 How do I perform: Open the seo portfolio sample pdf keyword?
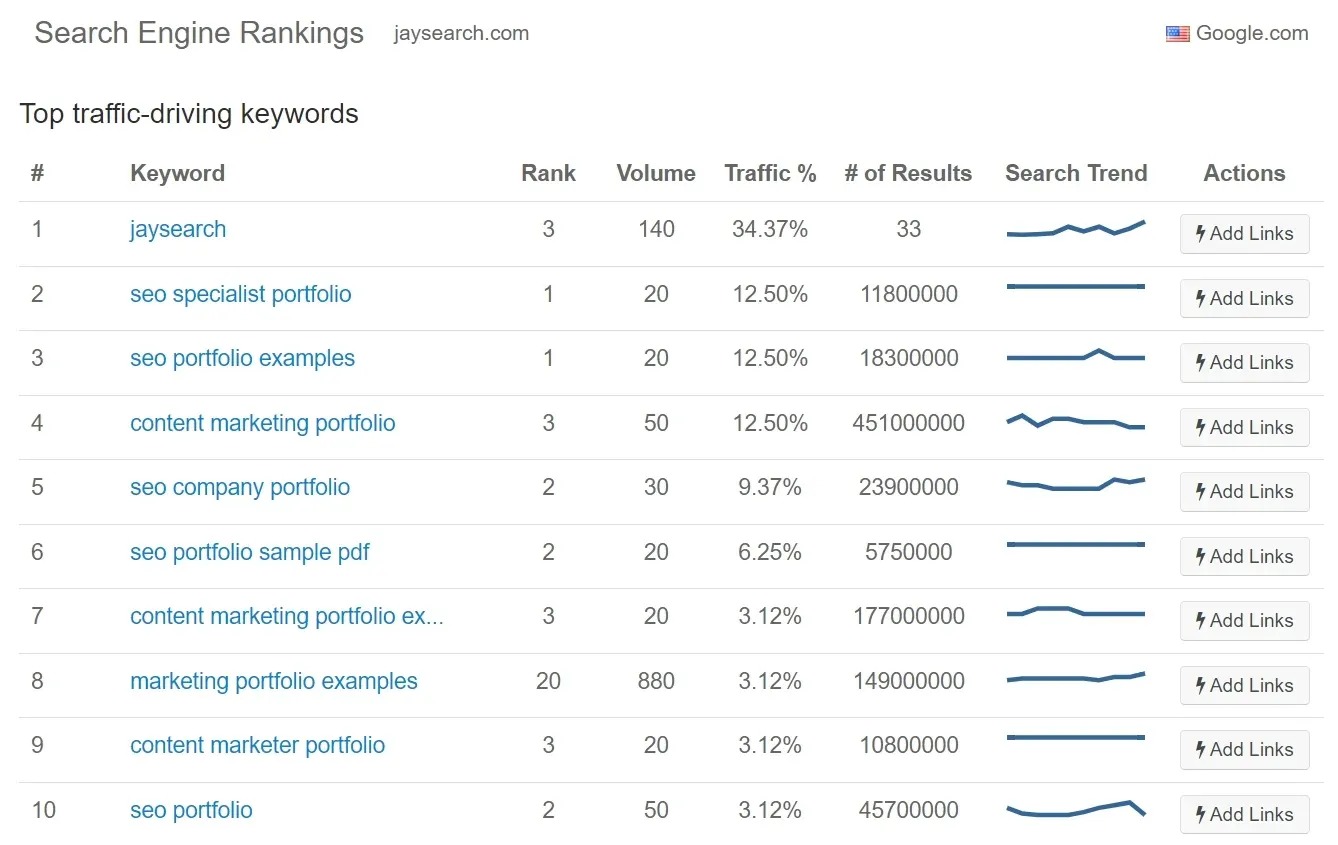pos(250,552)
